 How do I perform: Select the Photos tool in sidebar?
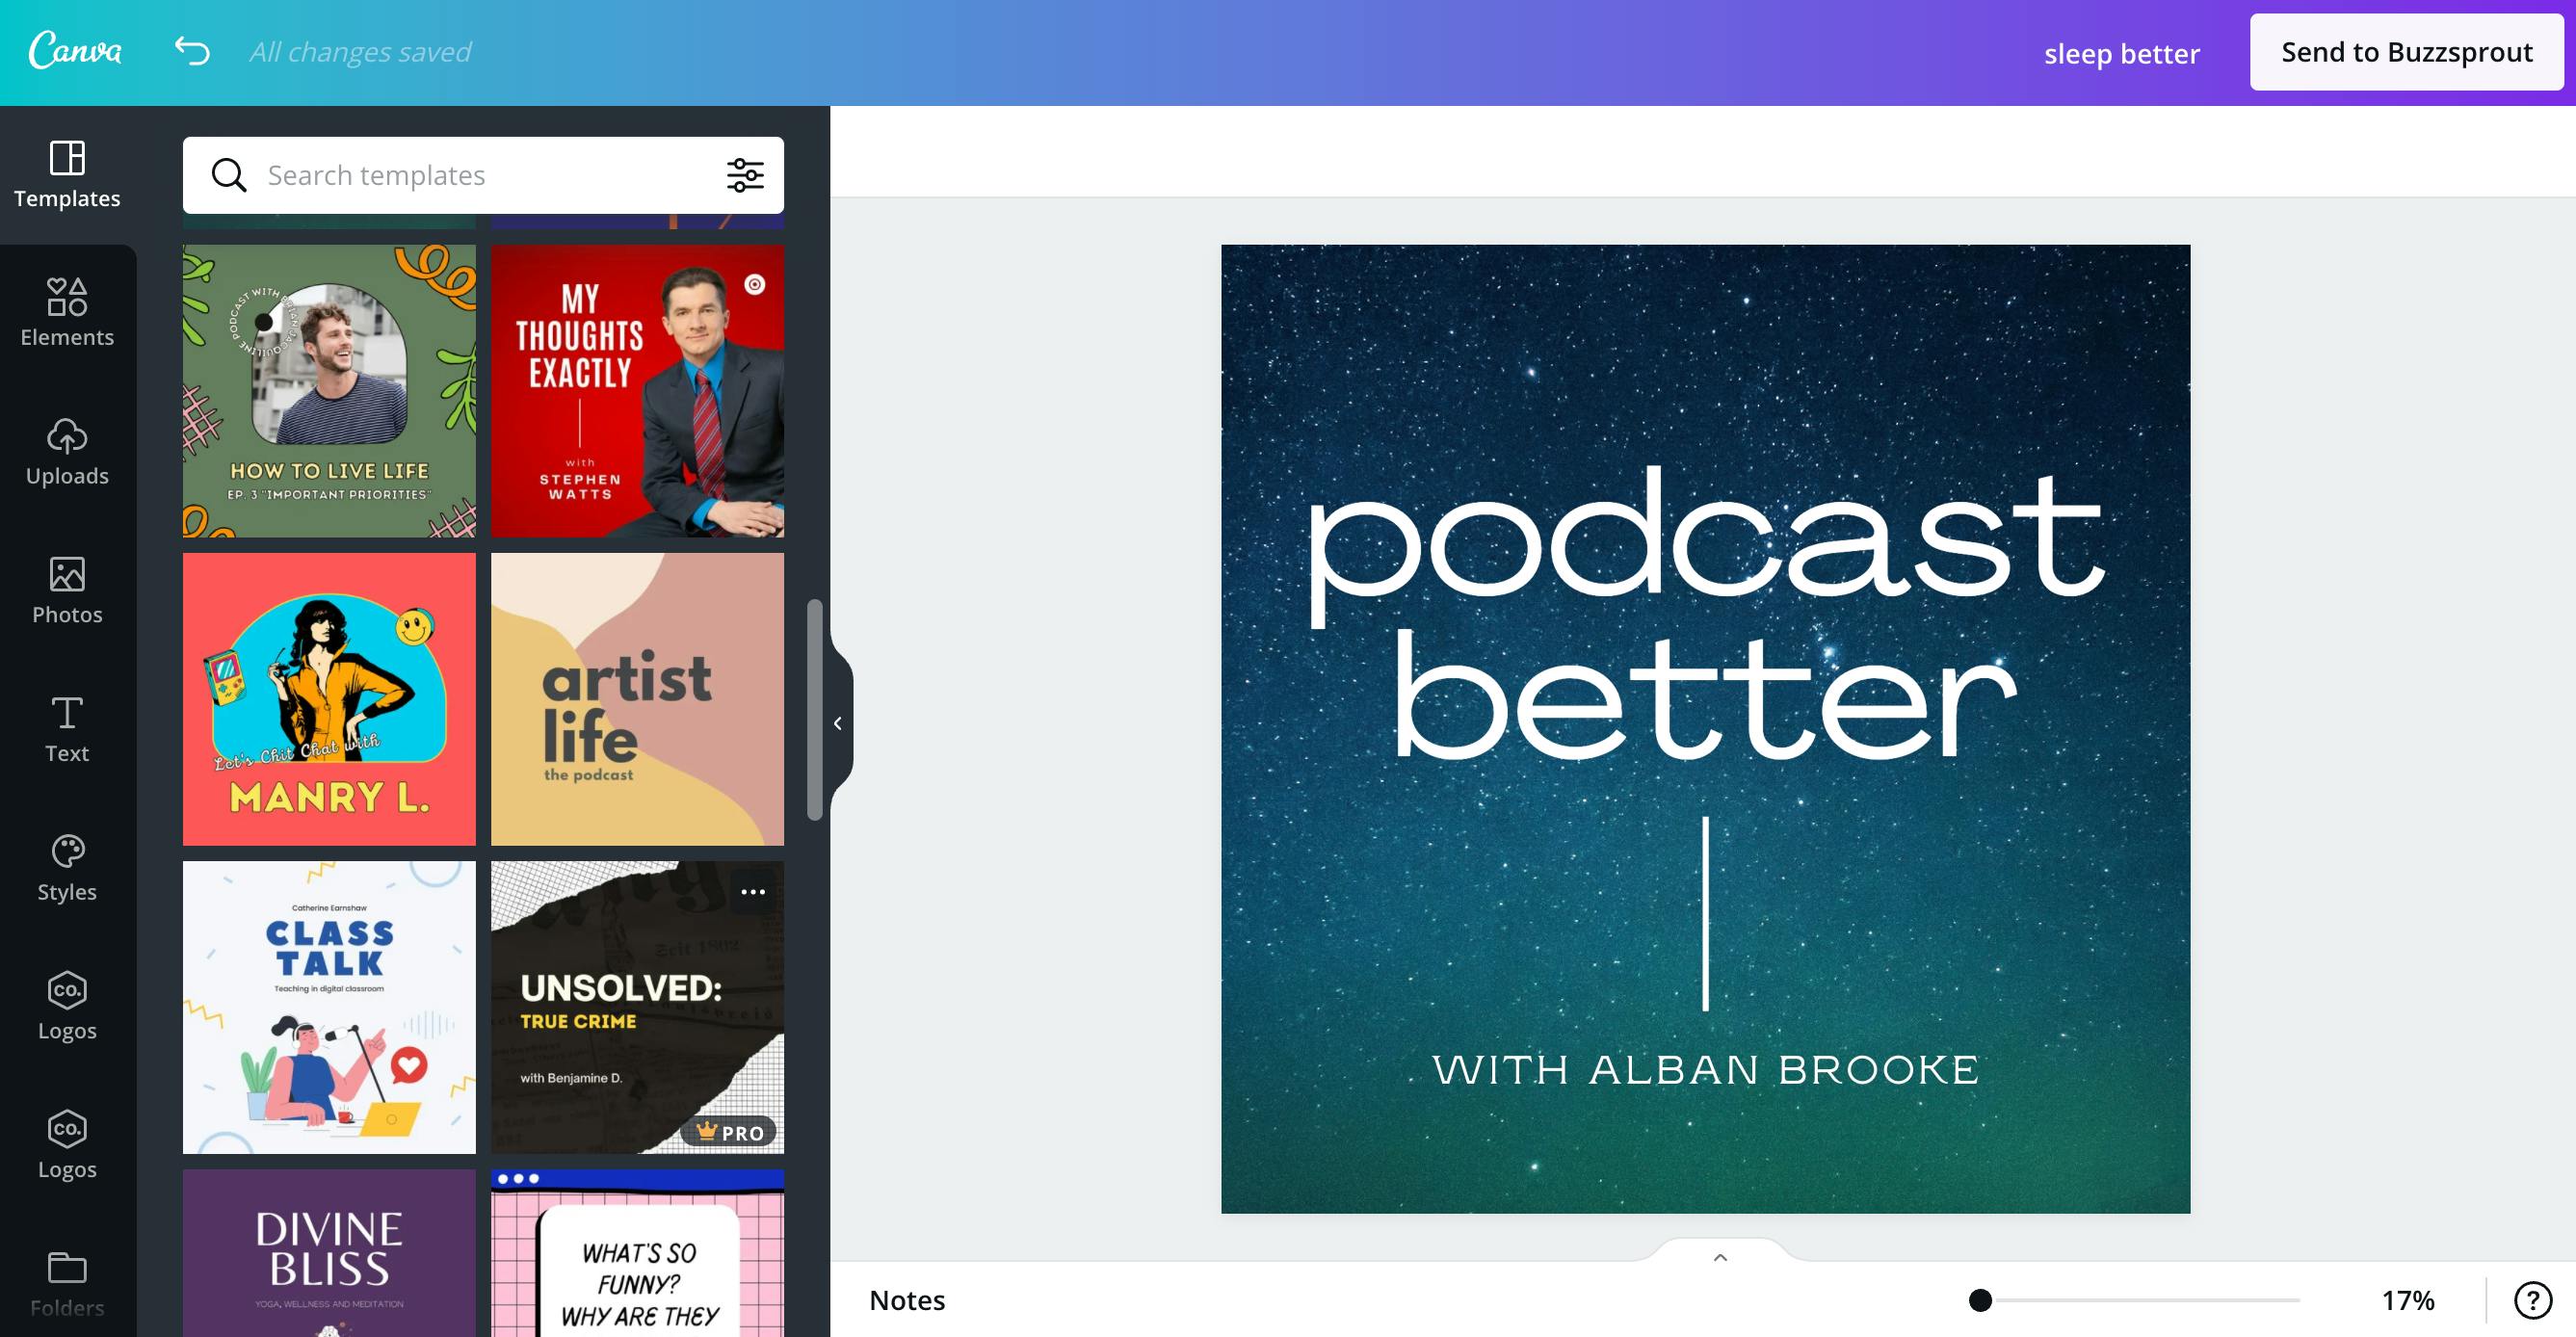[x=68, y=588]
